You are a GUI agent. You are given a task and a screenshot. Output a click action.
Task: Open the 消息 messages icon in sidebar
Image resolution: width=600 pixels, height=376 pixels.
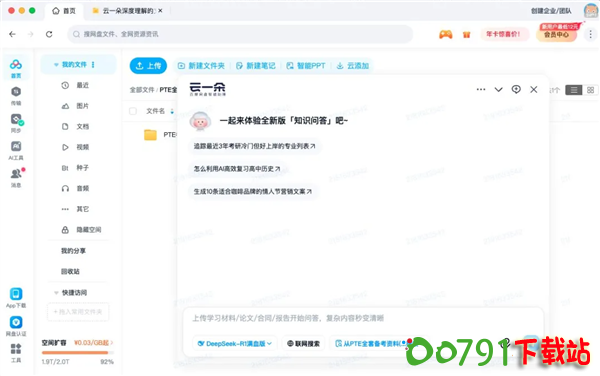[16, 177]
